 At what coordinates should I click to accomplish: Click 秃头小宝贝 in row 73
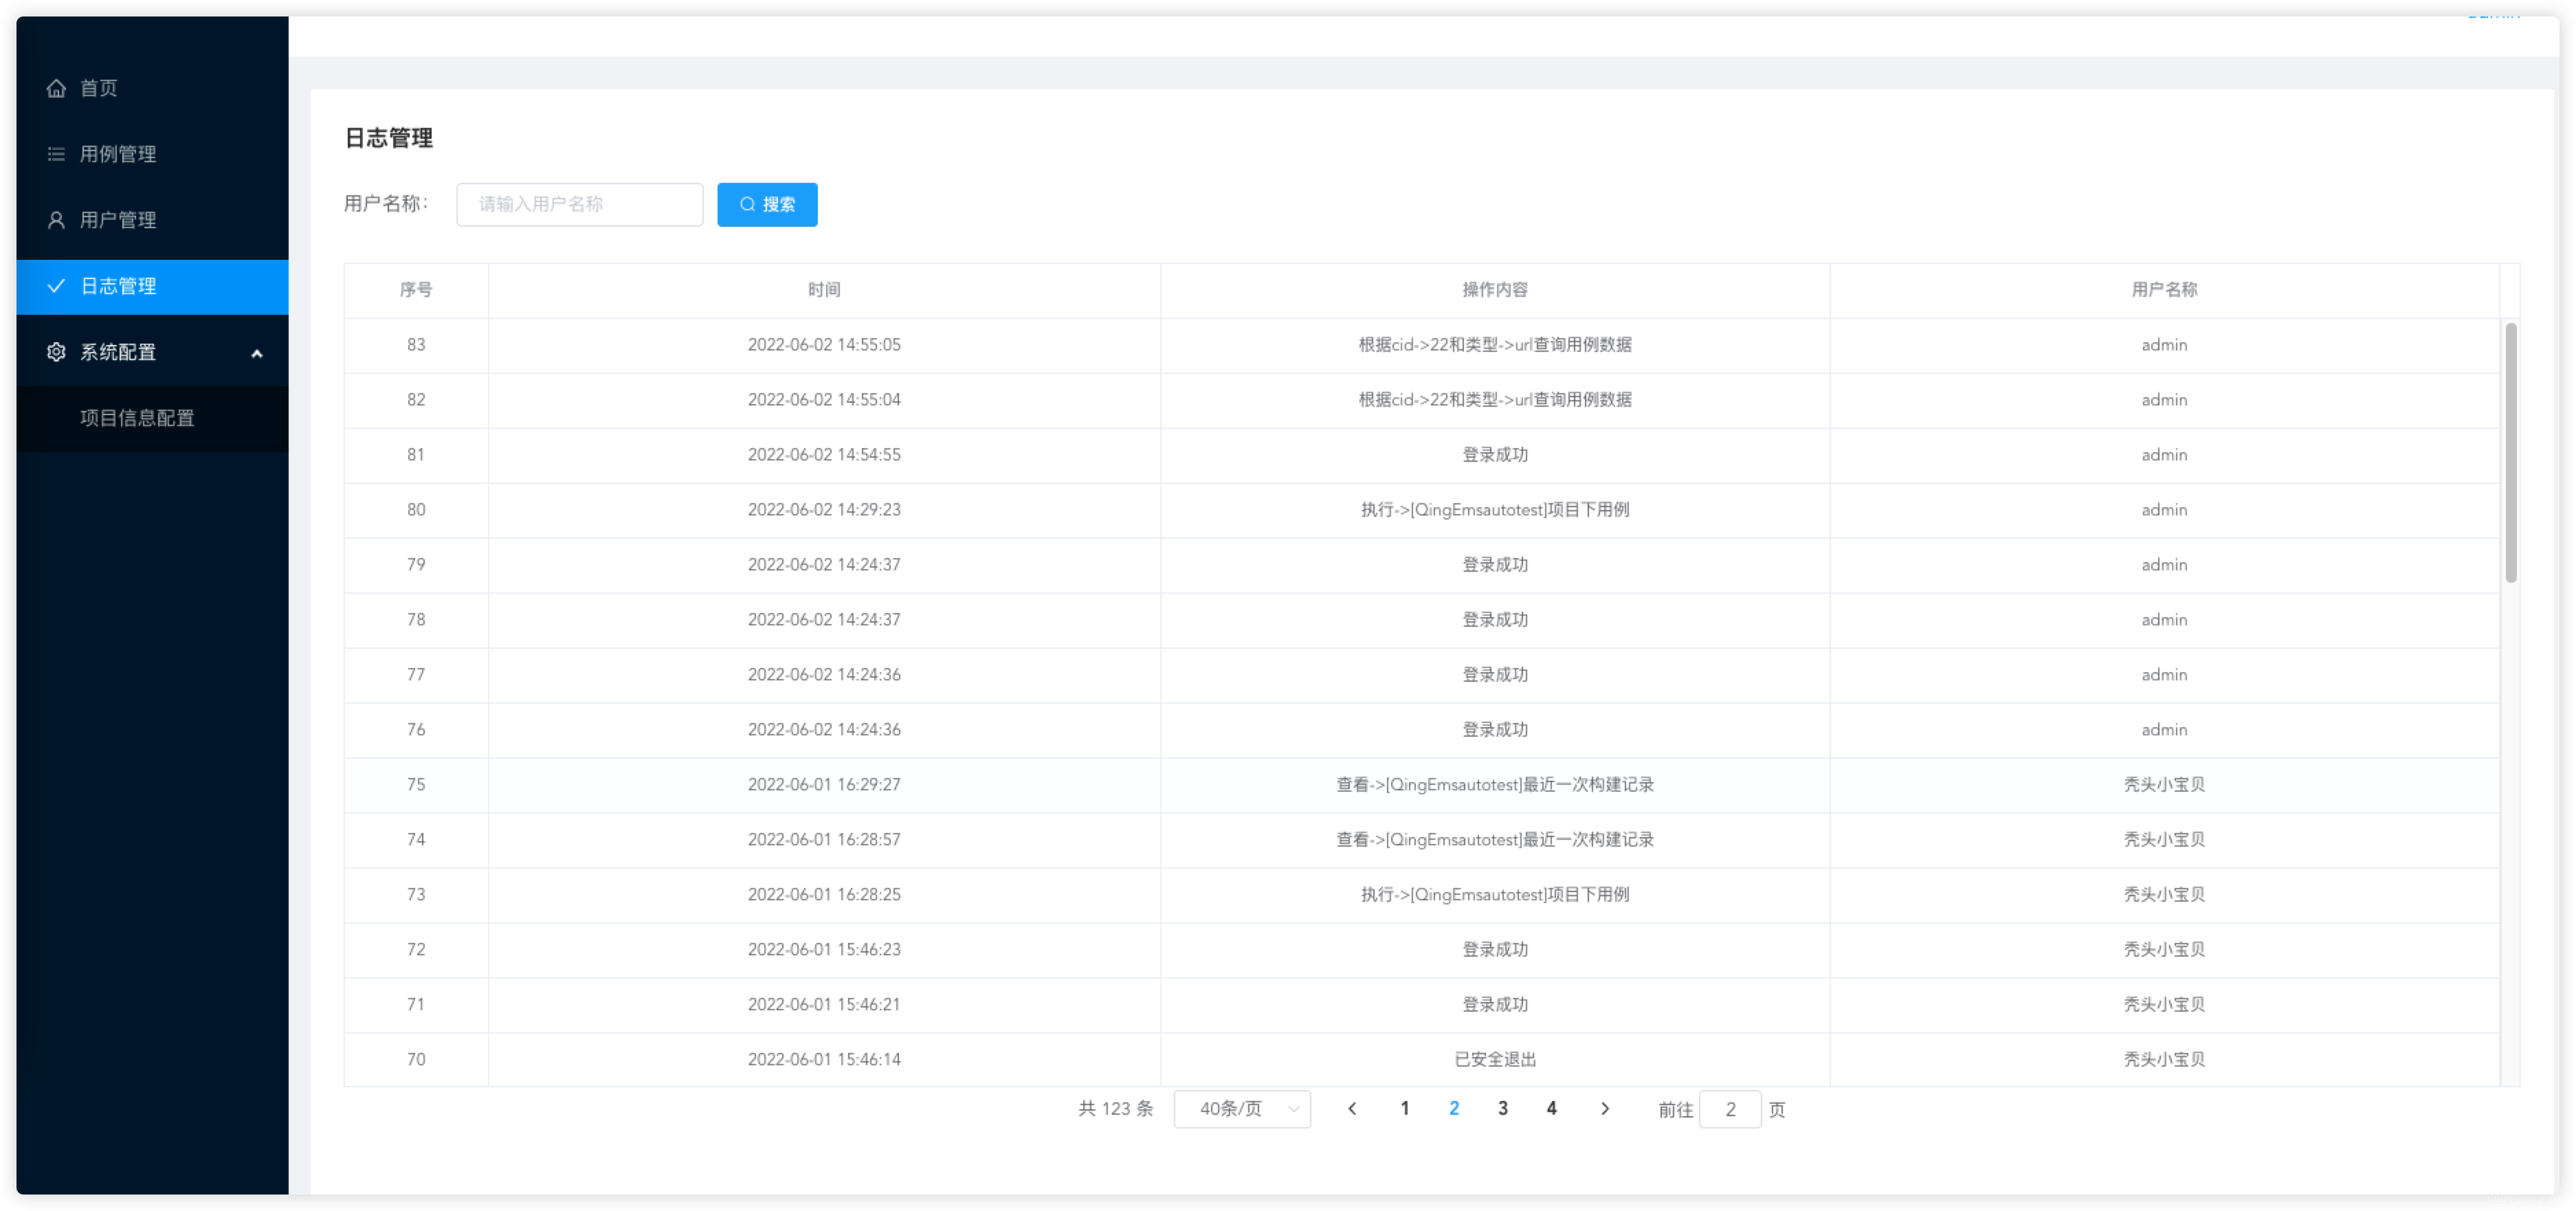(2164, 895)
